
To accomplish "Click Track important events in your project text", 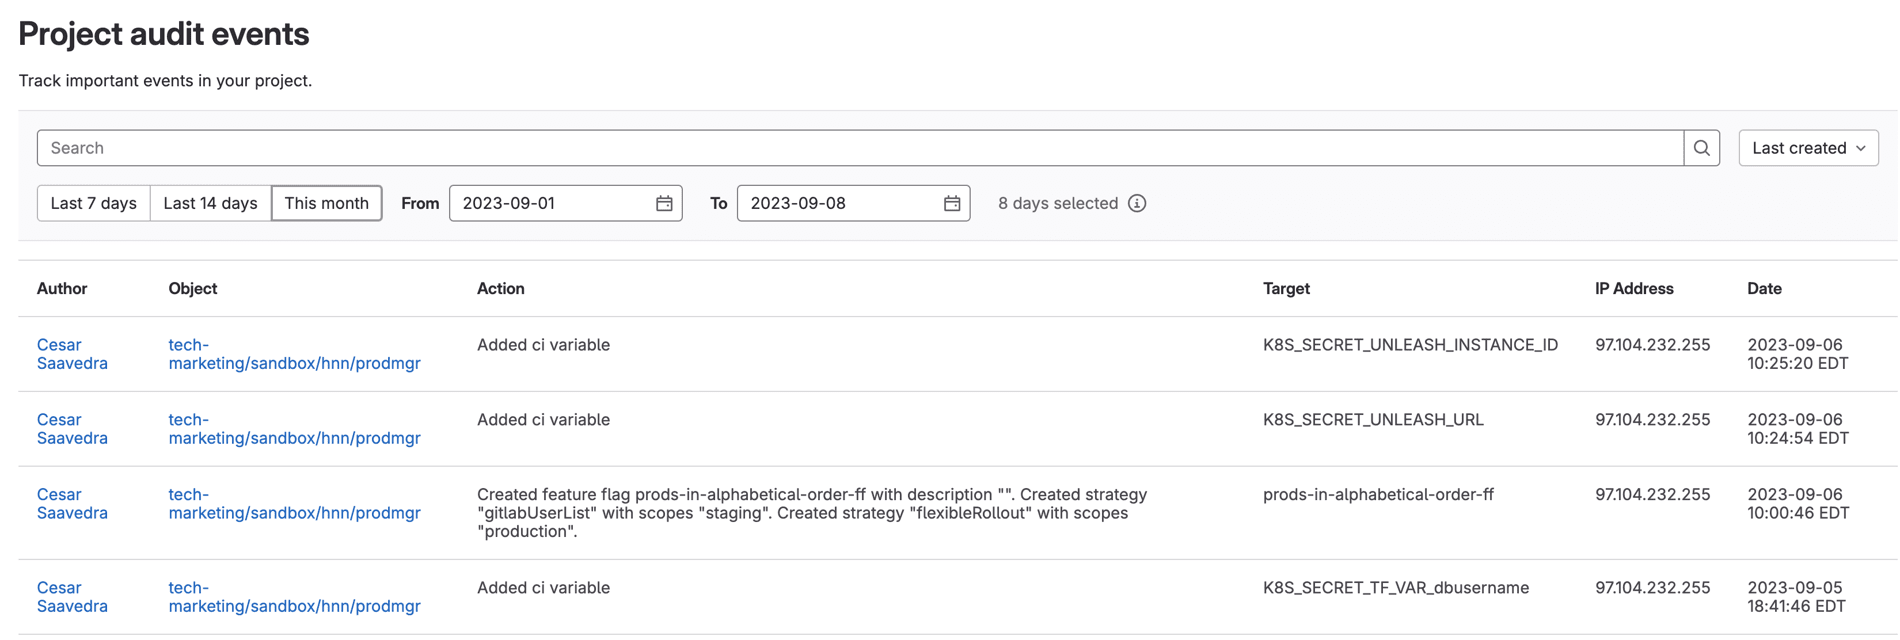I will coord(165,80).
